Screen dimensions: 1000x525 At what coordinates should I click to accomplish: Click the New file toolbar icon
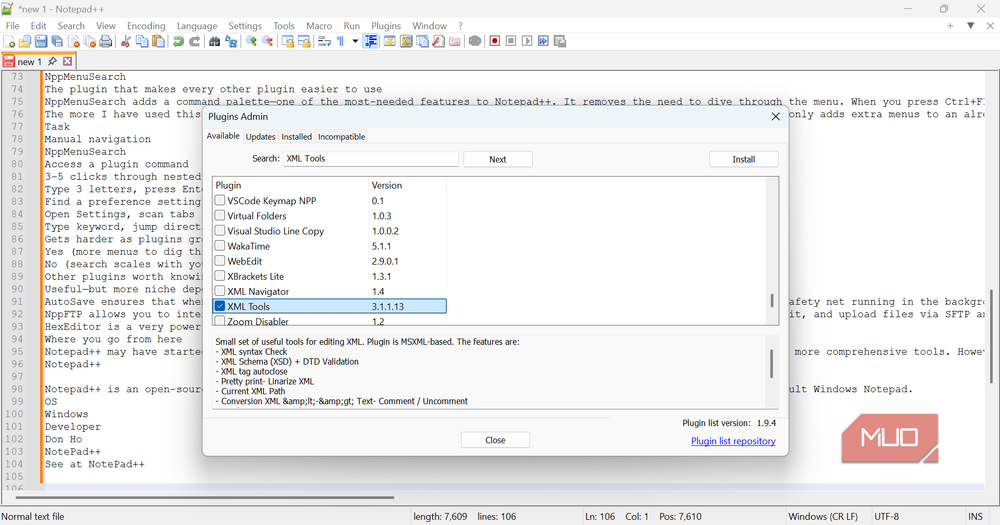(x=9, y=41)
